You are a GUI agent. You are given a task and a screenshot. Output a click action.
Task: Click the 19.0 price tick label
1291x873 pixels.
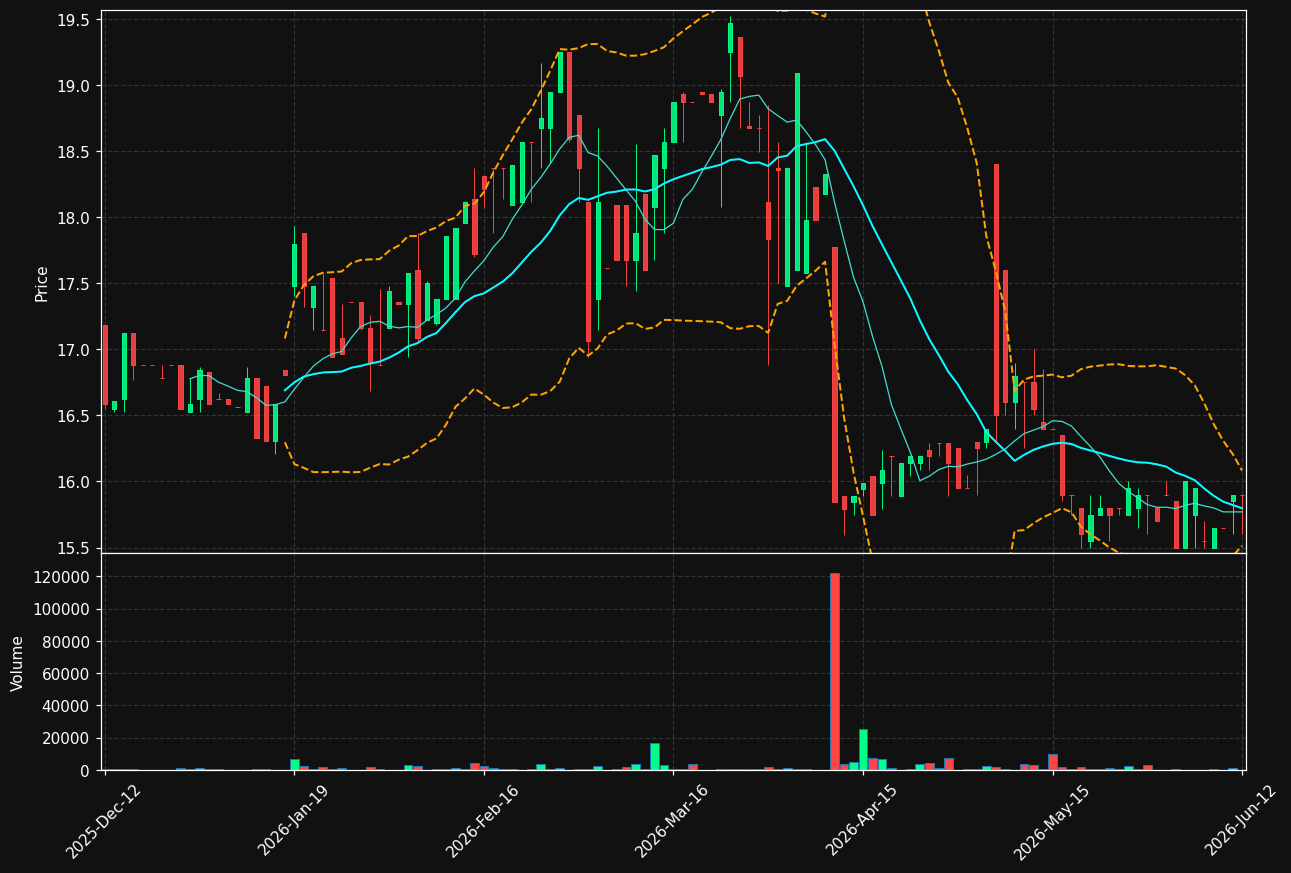point(73,86)
